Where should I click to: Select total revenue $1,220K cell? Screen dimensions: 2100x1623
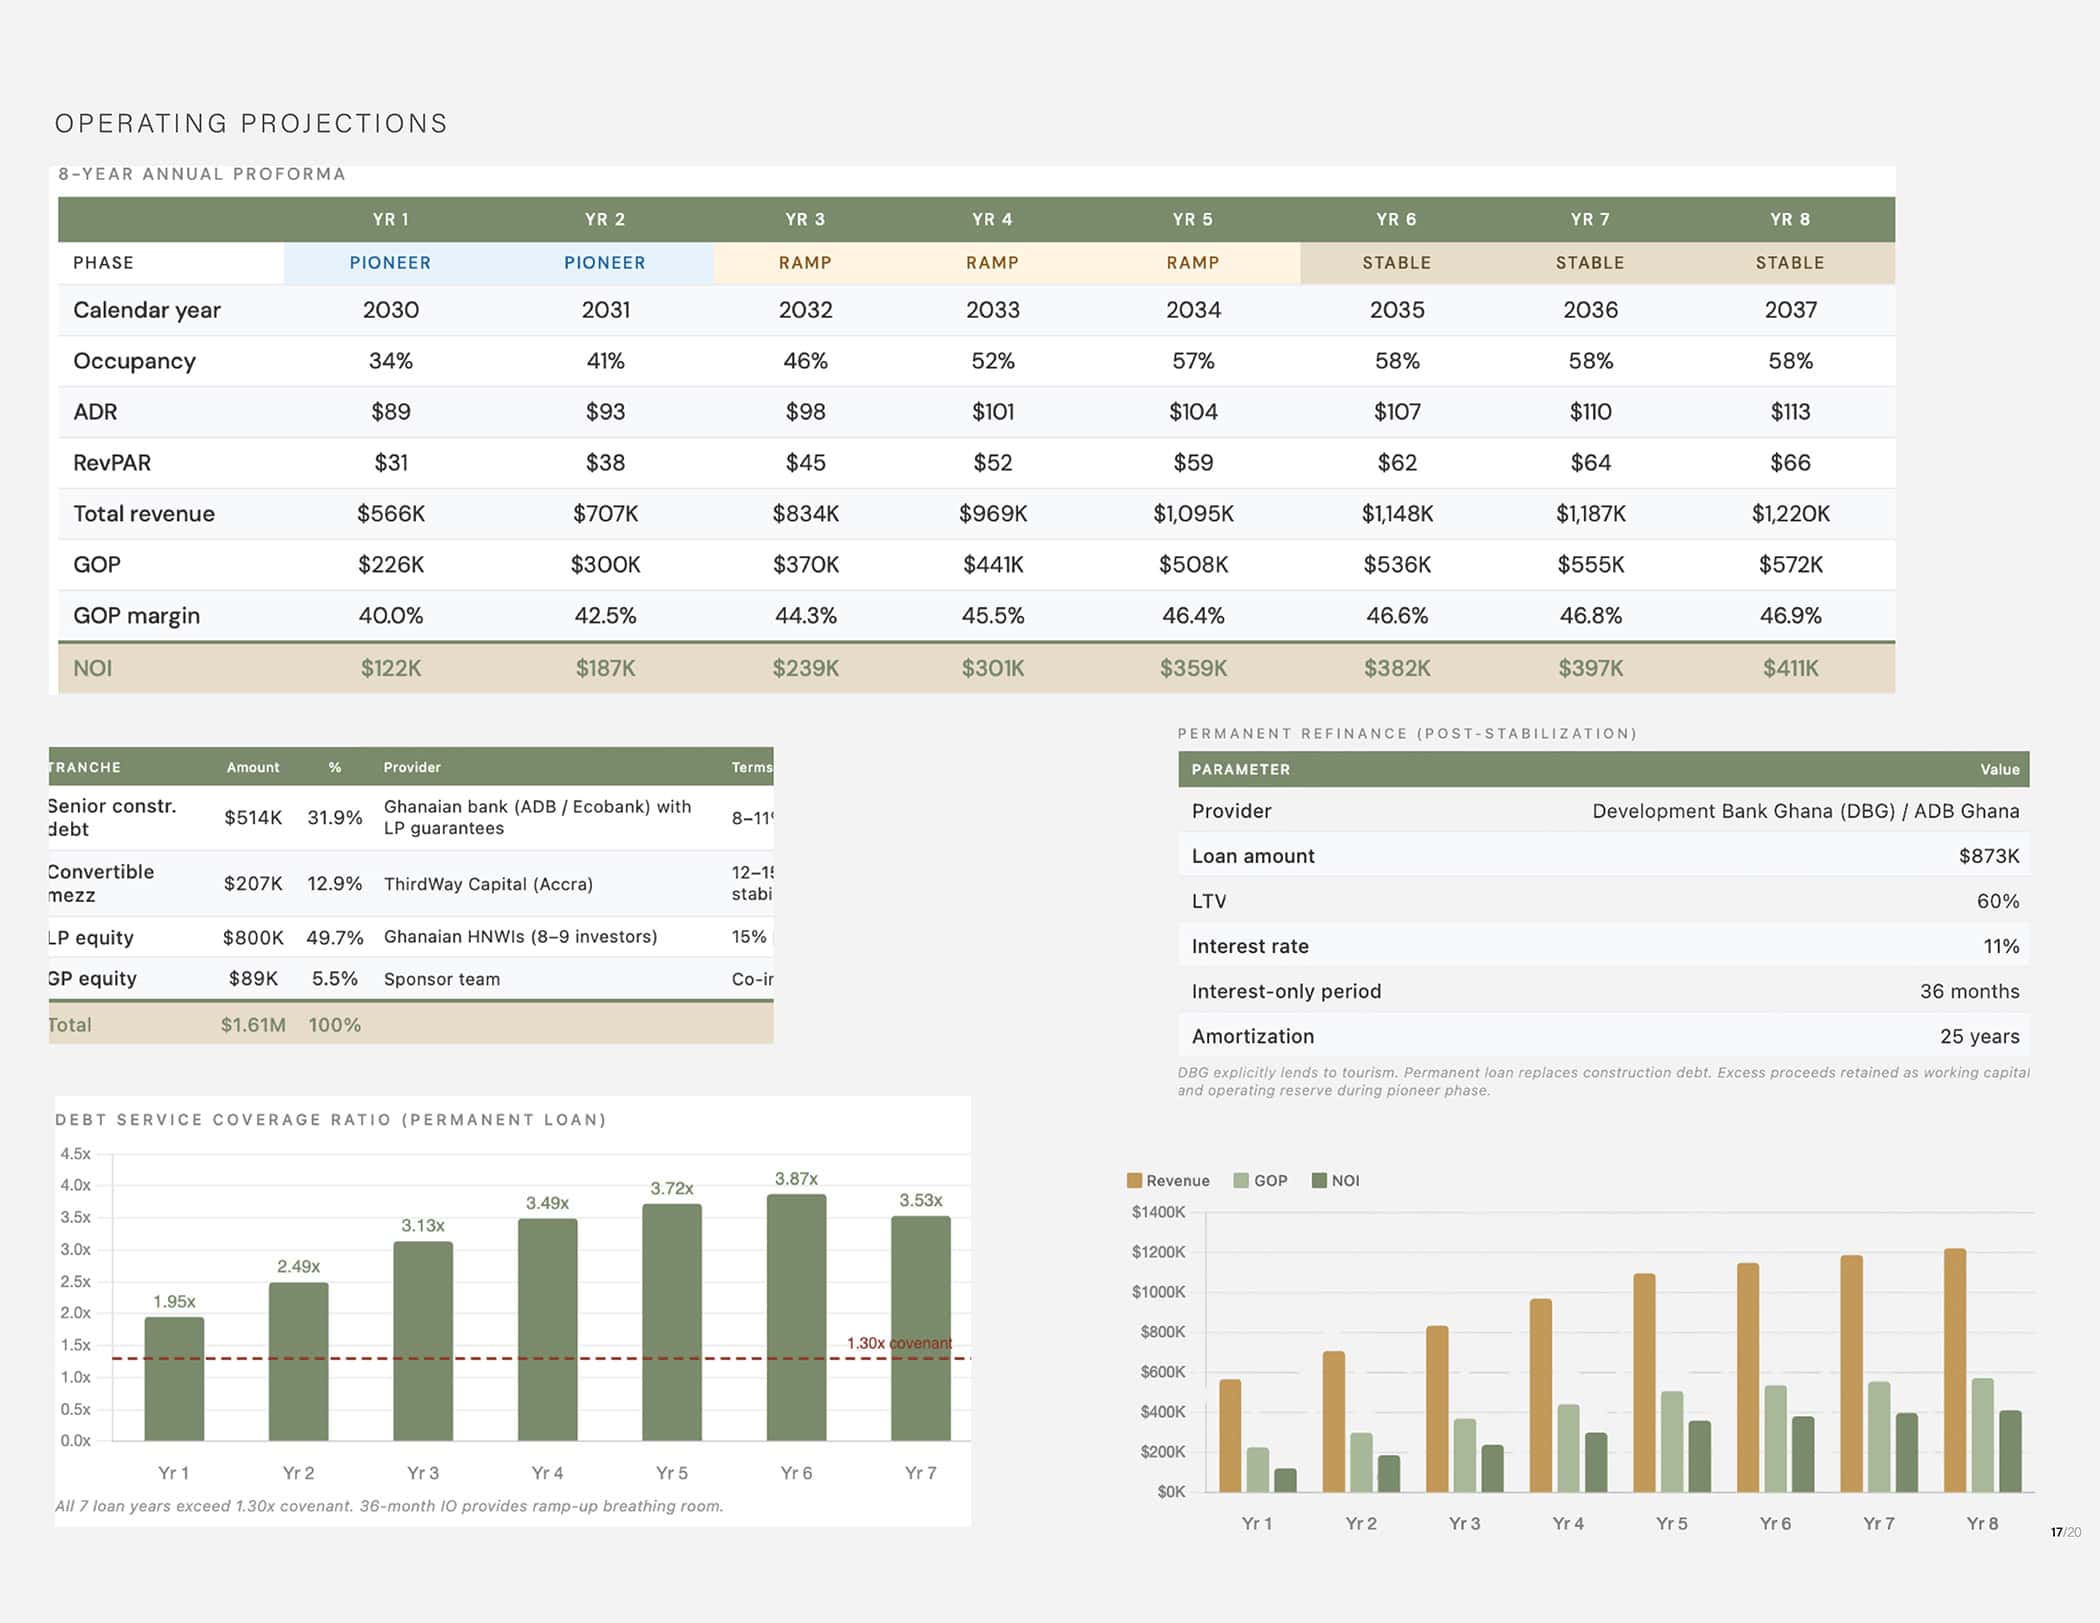pos(1790,514)
